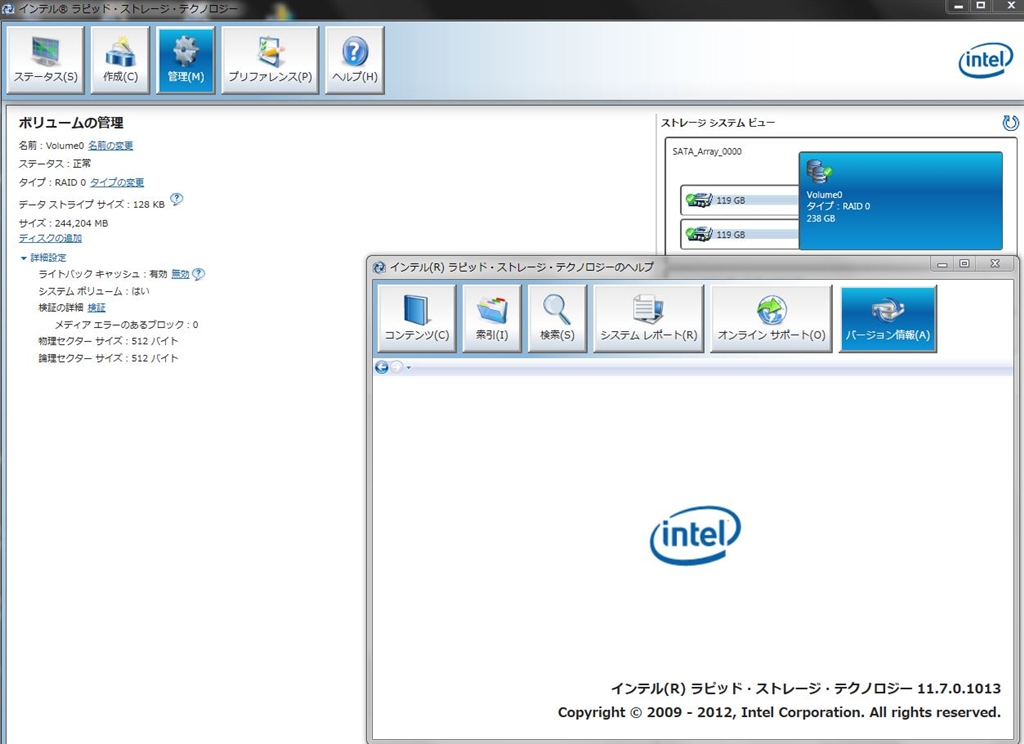Click the 名前：Volume0 text
Screen dimensions: 1024x744
(x=51, y=146)
